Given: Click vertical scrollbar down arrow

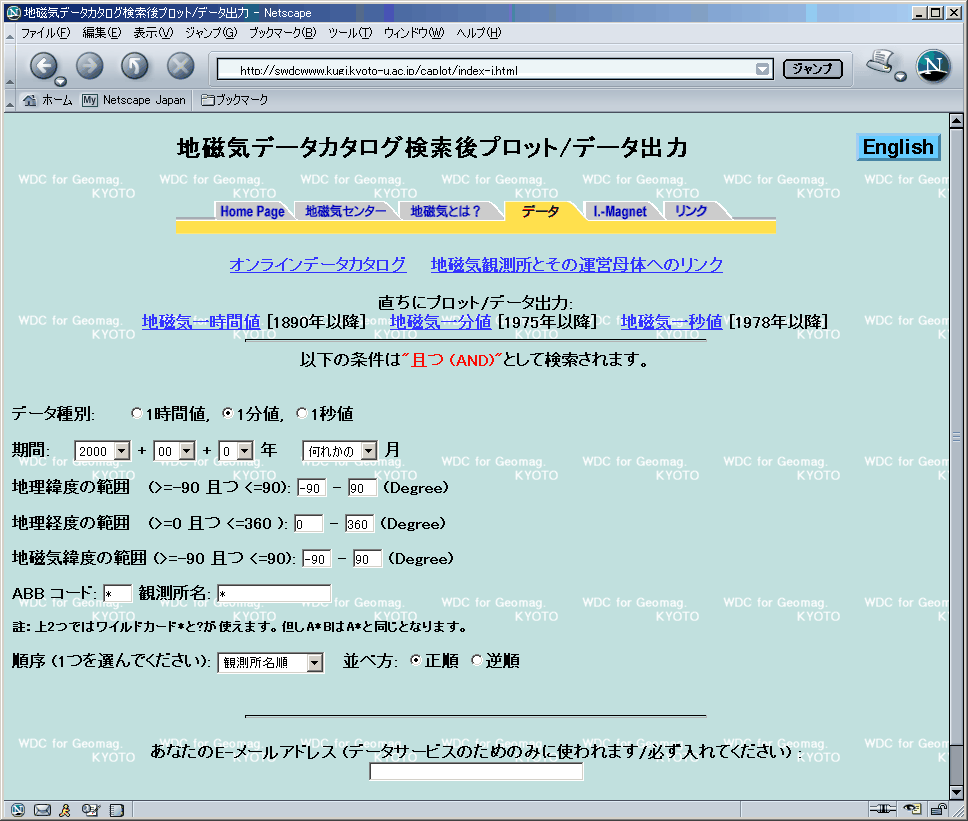Looking at the screenshot, I should point(956,792).
